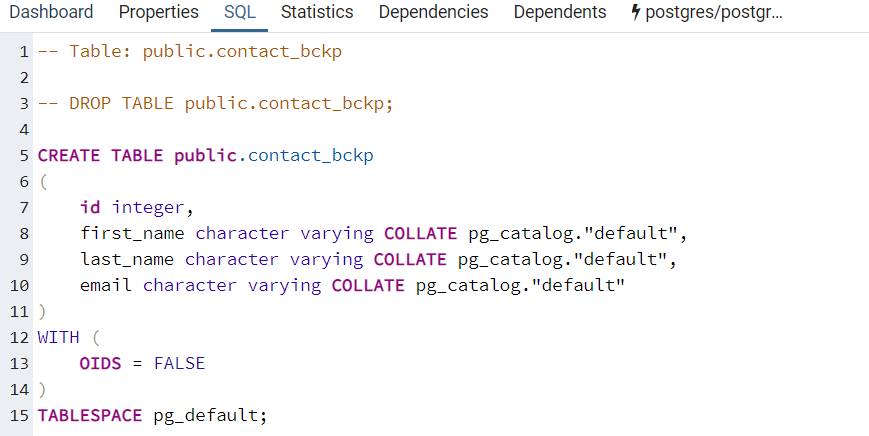
Task: Select the SQL tab
Action: point(240,13)
